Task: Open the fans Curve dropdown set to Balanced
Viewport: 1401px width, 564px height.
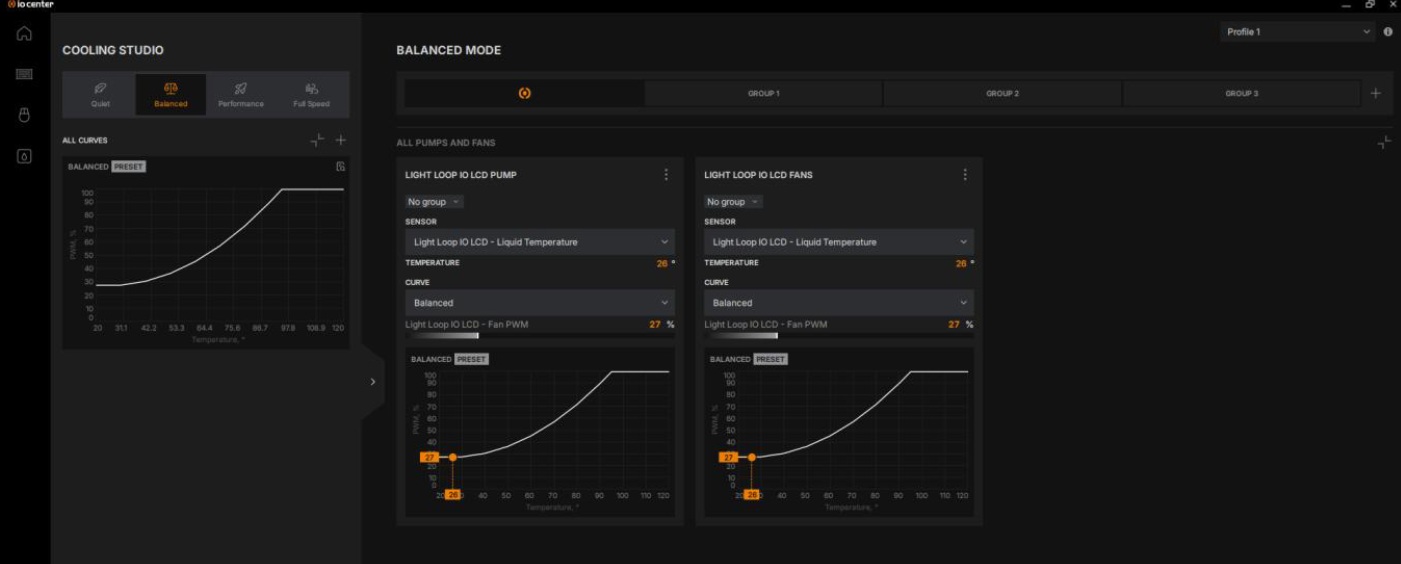Action: (839, 302)
